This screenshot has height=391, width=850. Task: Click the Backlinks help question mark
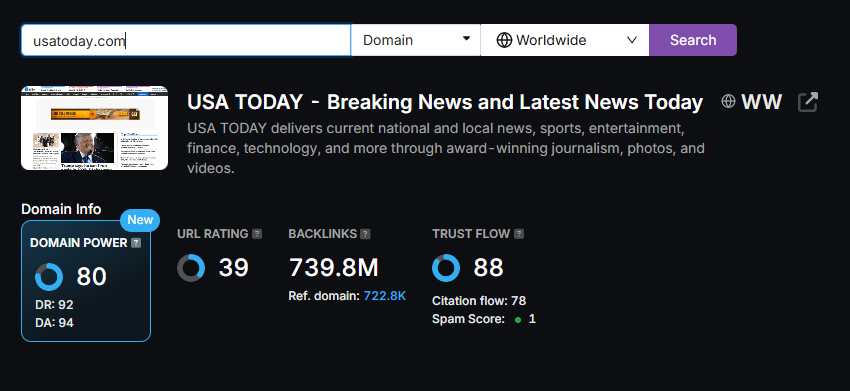click(x=366, y=234)
